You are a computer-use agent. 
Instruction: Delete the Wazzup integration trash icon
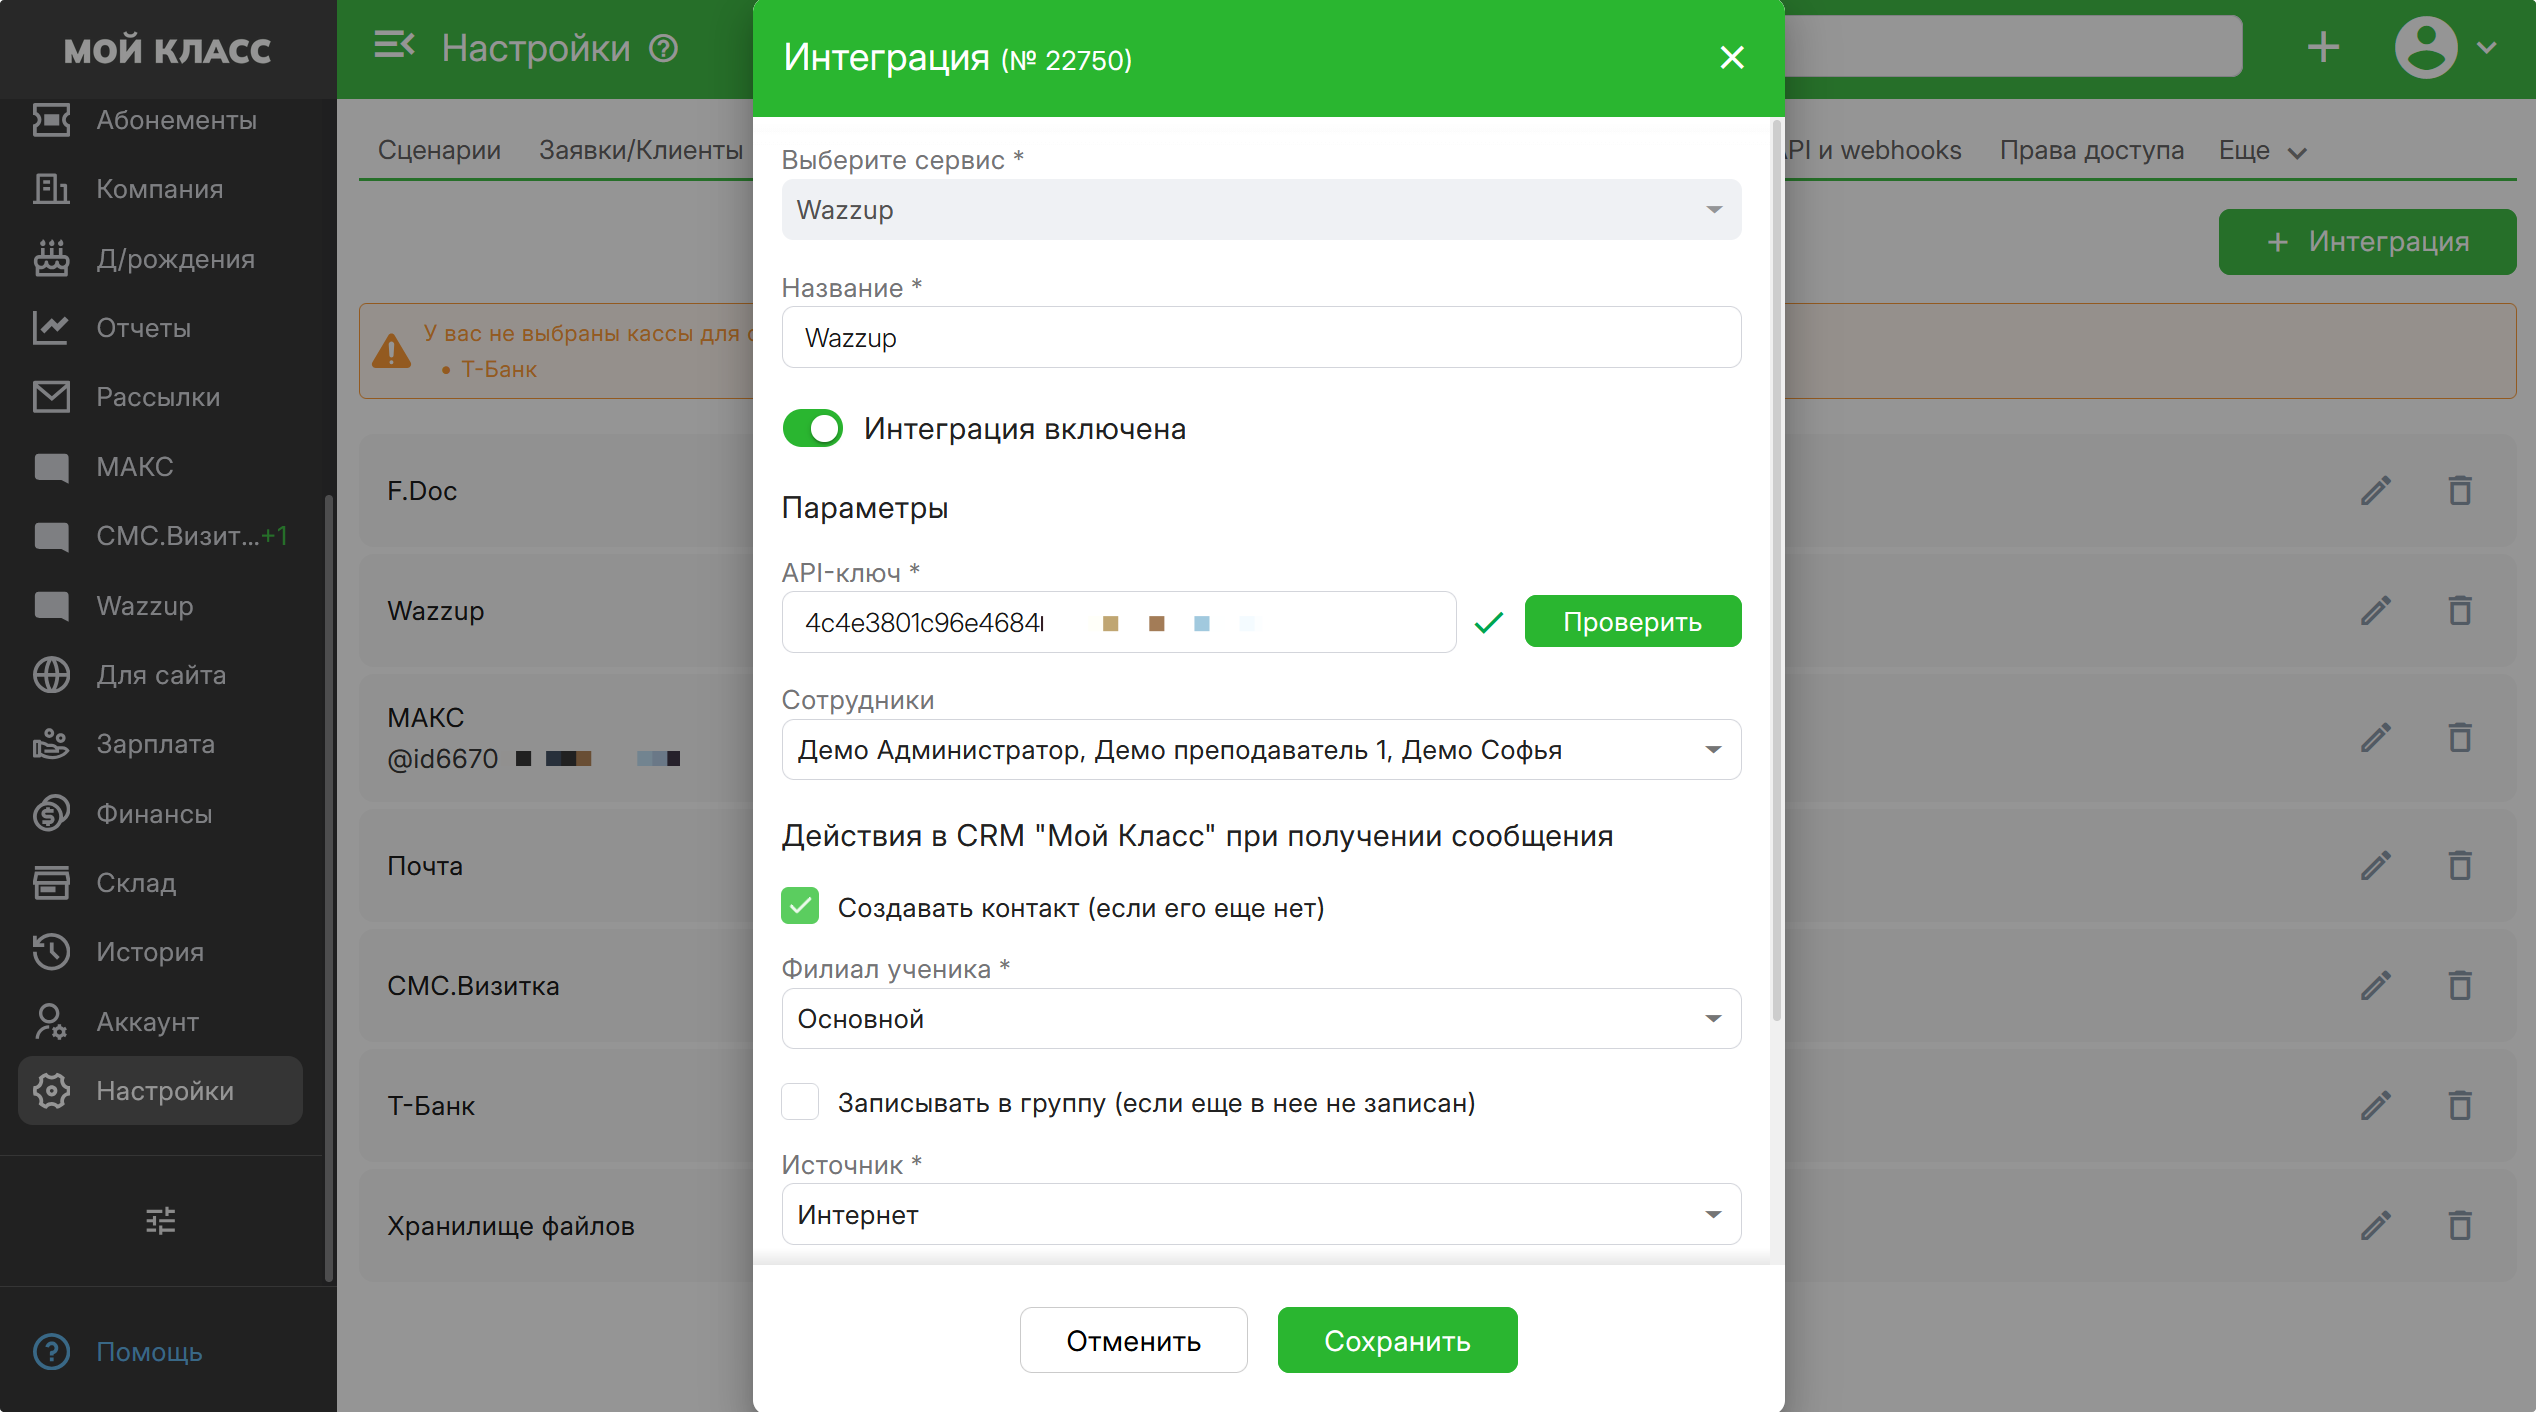[2460, 611]
